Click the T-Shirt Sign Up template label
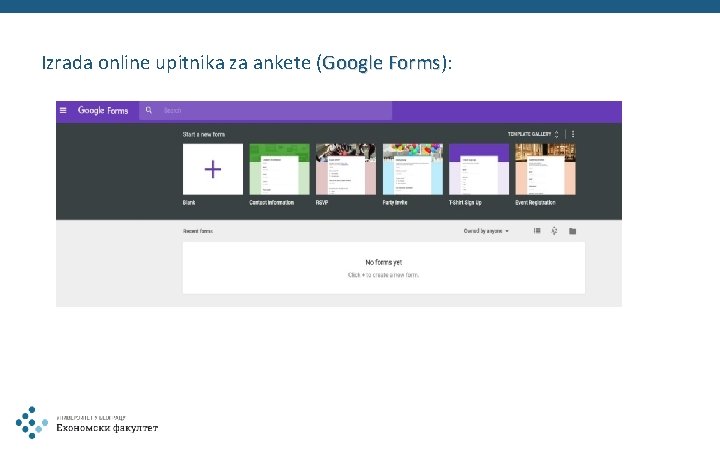Image resolution: width=720 pixels, height=450 pixels. pyautogui.click(x=465, y=202)
